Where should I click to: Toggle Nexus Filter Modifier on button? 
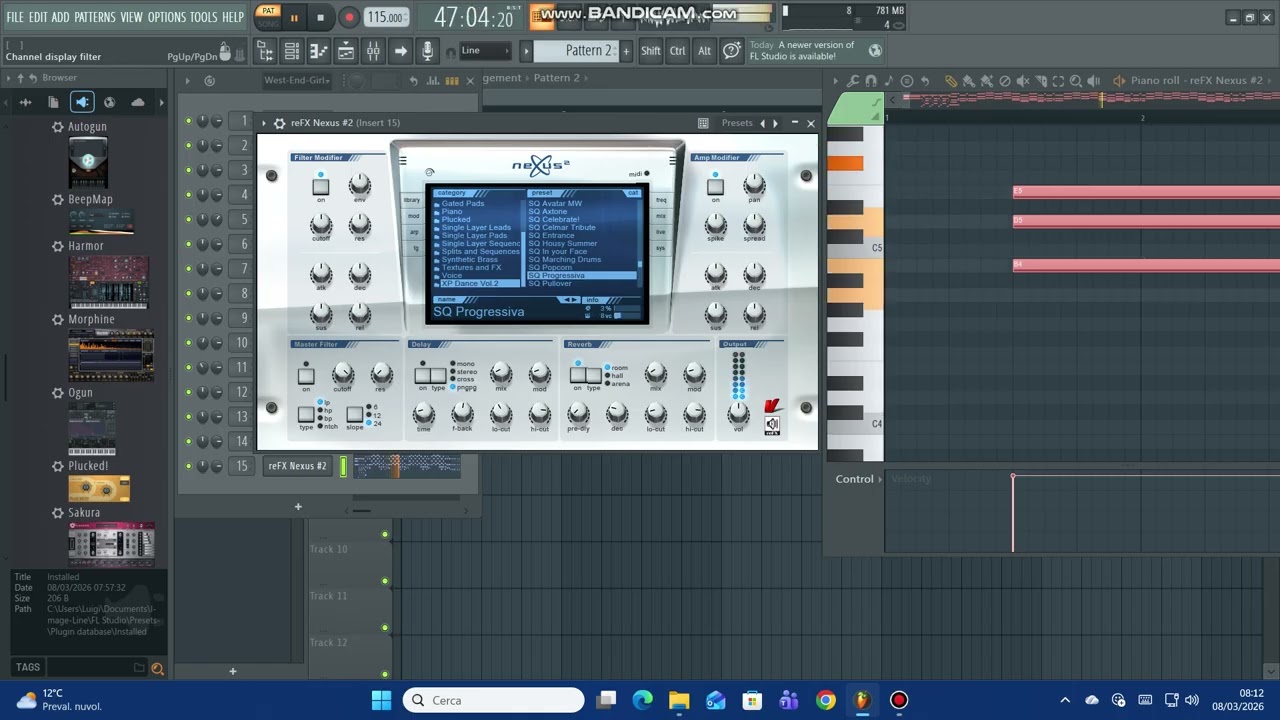(321, 187)
